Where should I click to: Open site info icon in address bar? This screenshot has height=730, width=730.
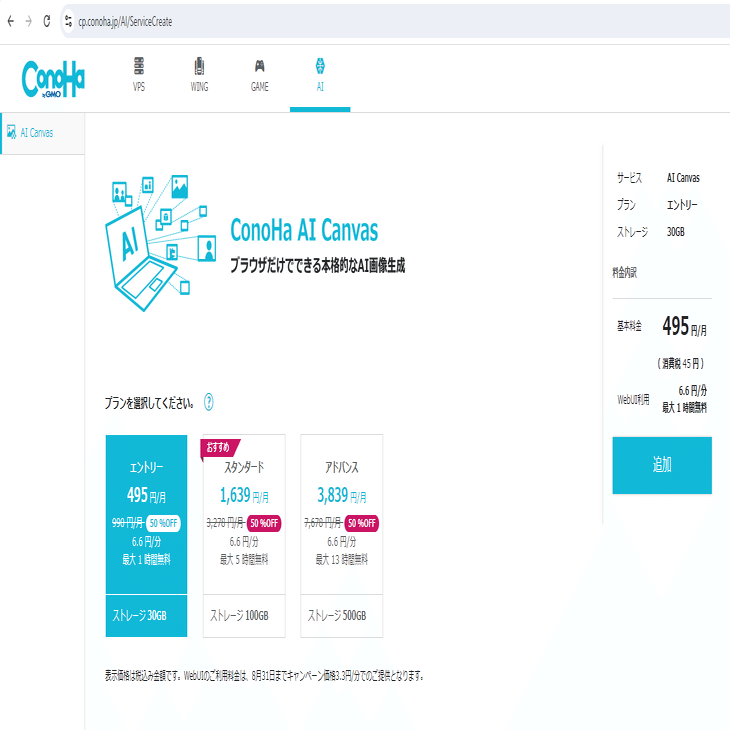tap(68, 21)
